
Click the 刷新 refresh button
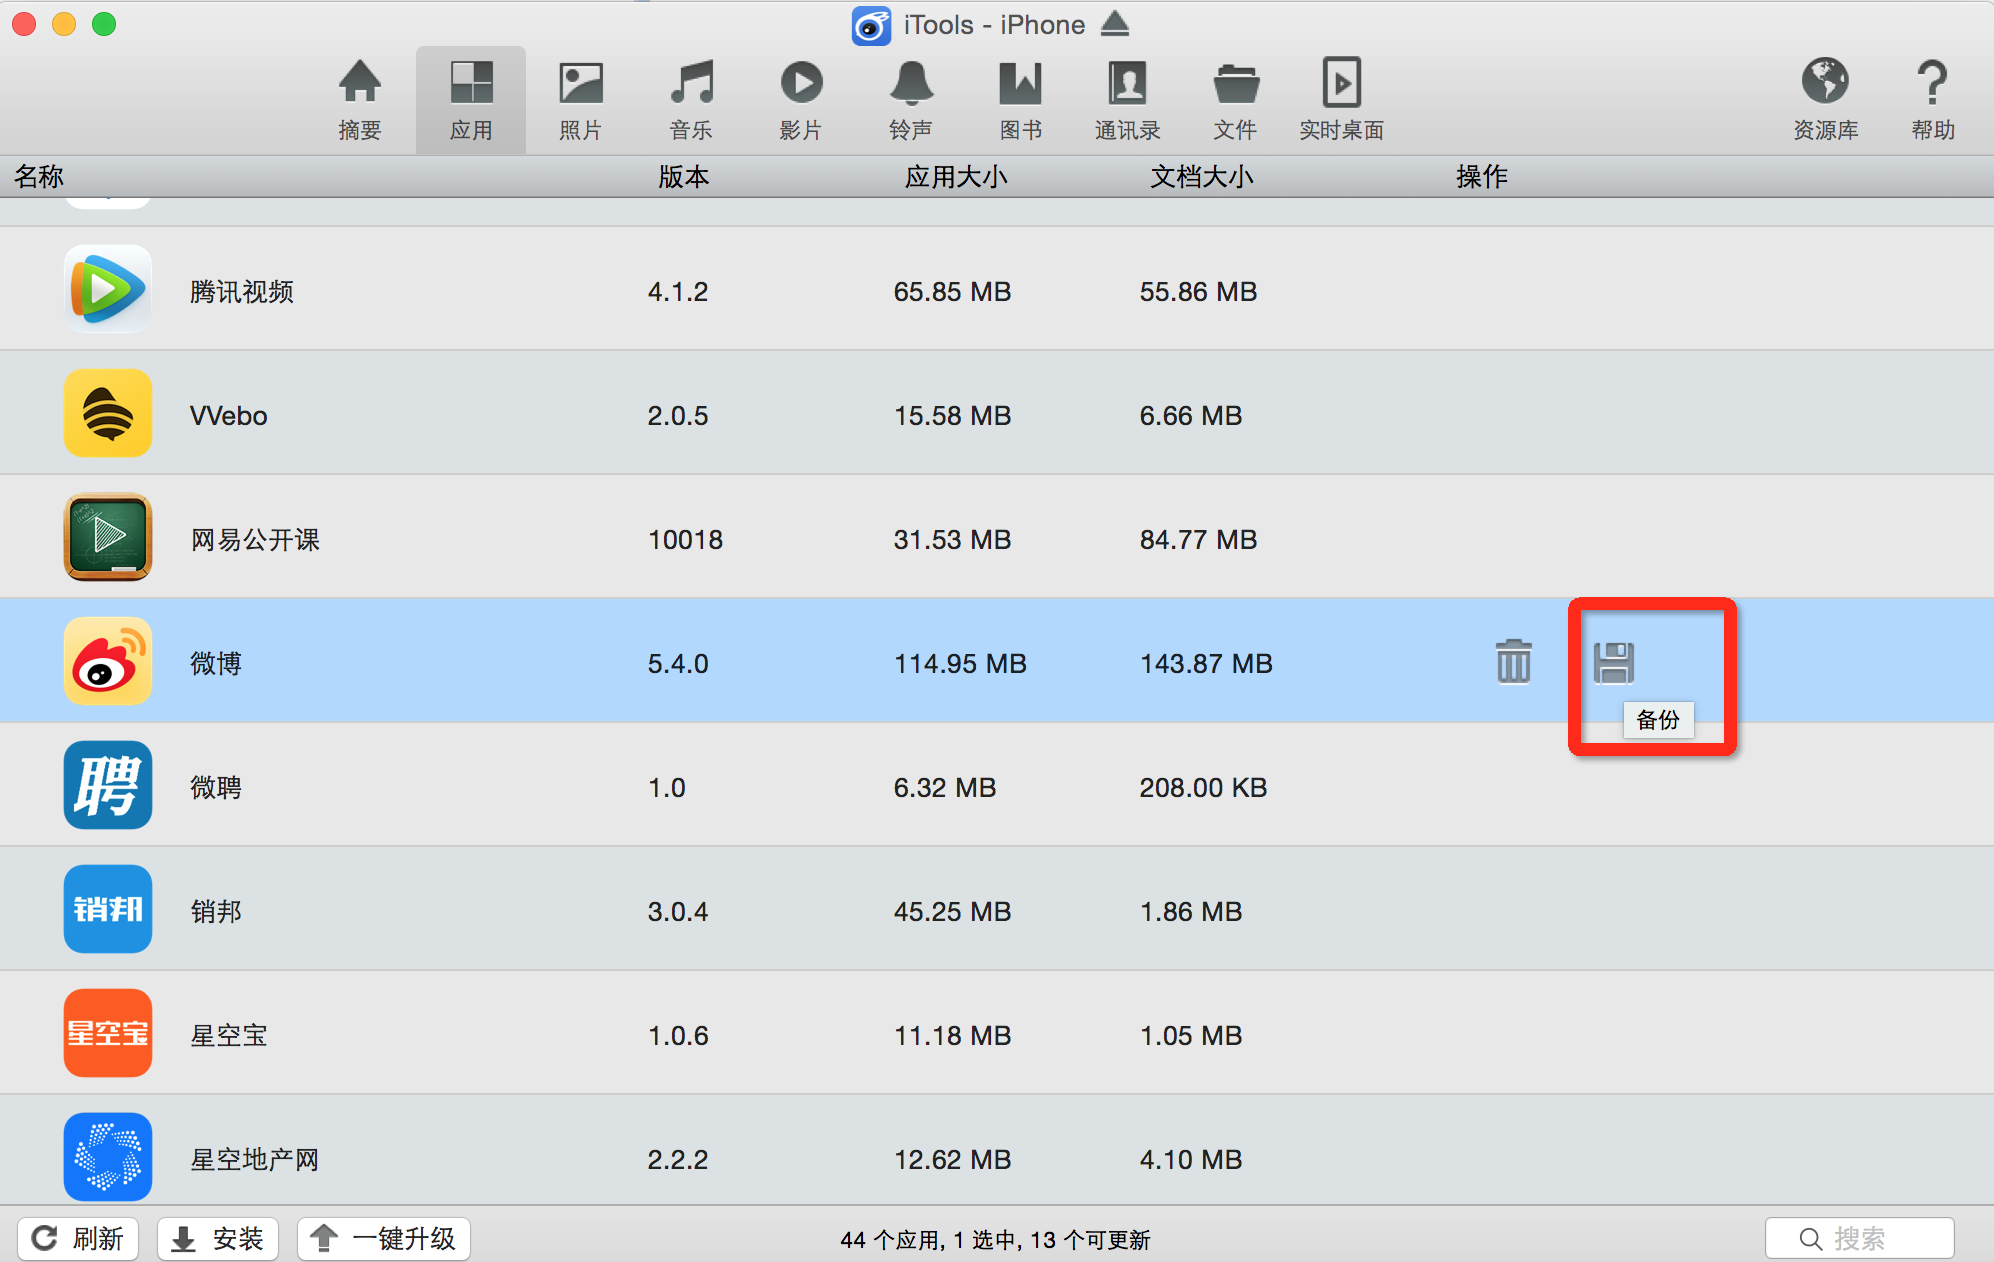click(x=78, y=1239)
